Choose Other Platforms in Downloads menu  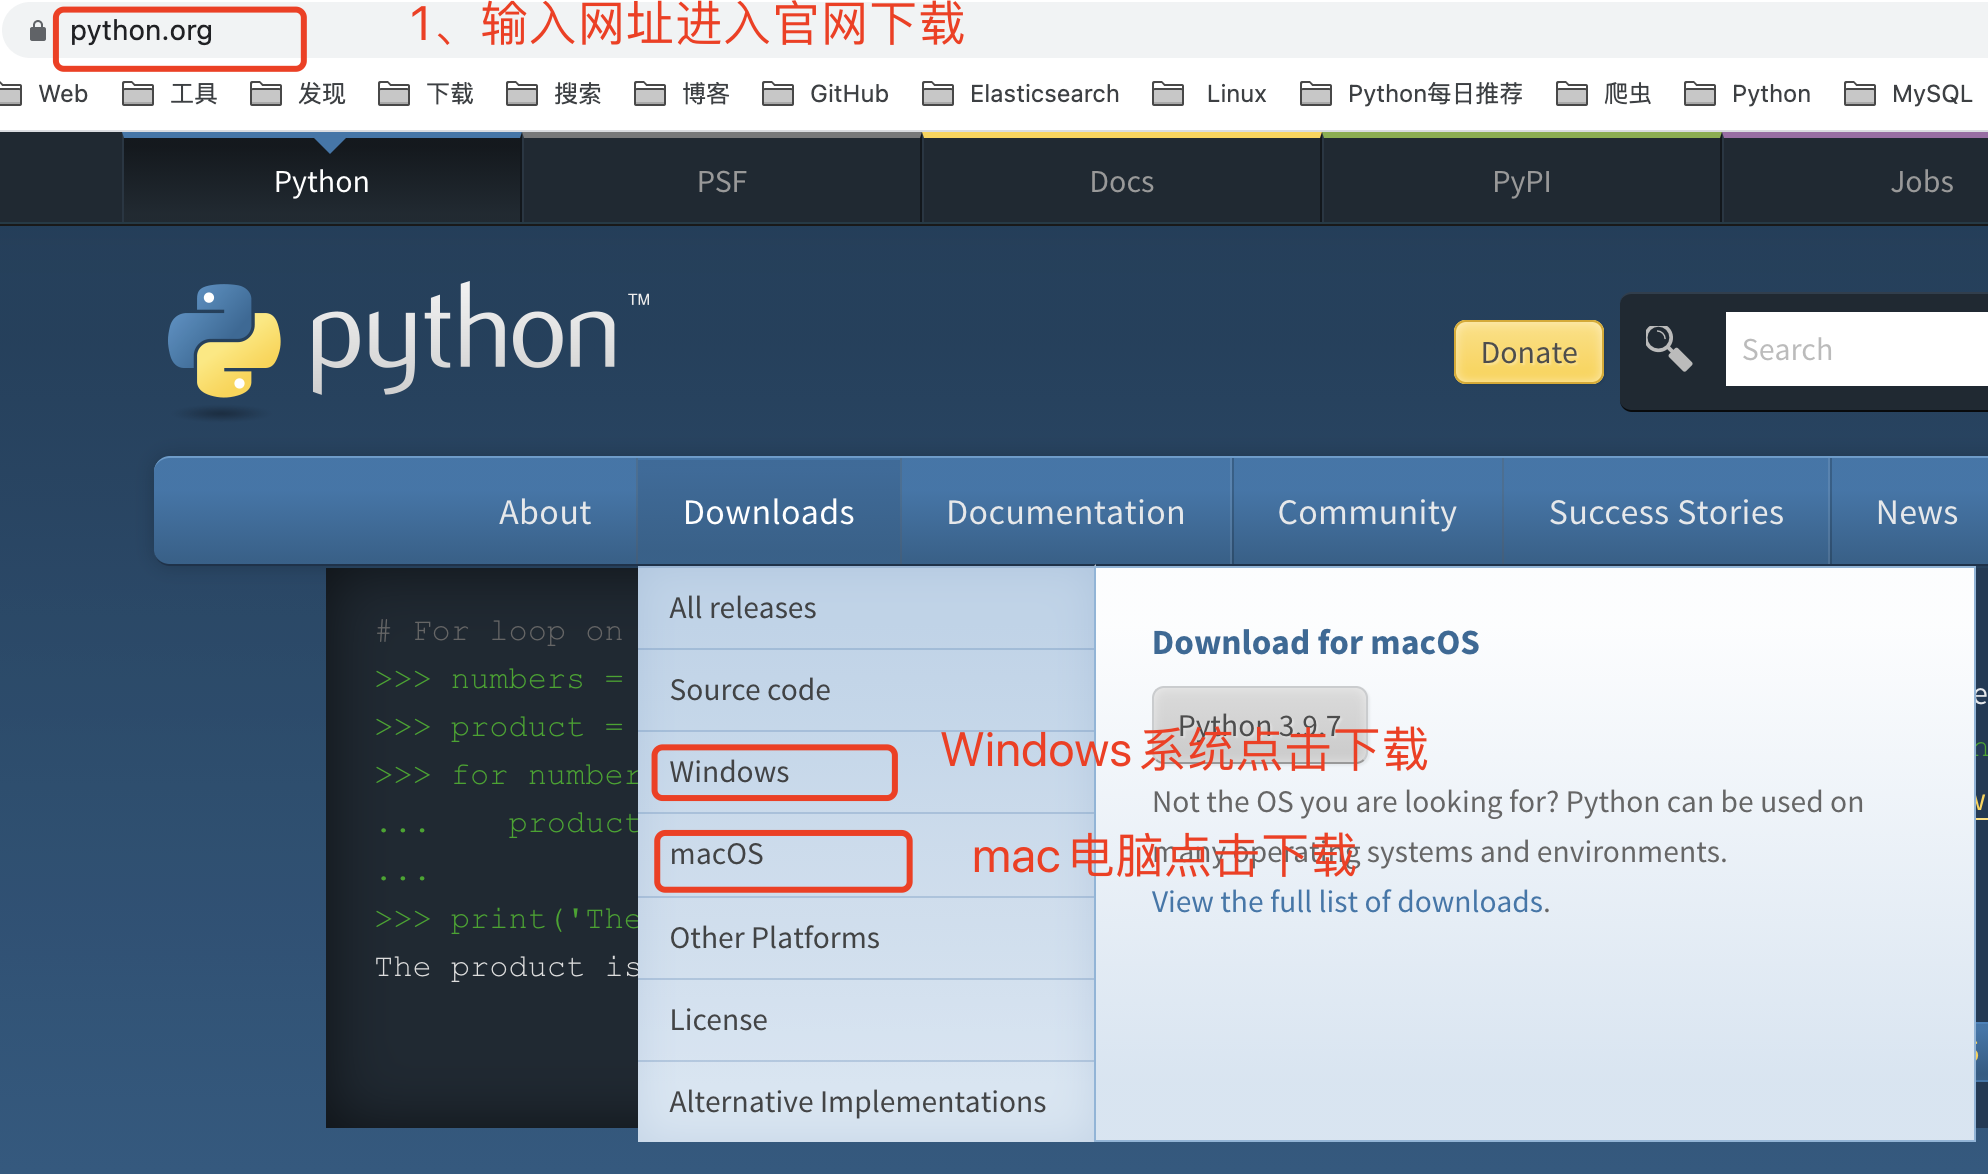click(866, 938)
